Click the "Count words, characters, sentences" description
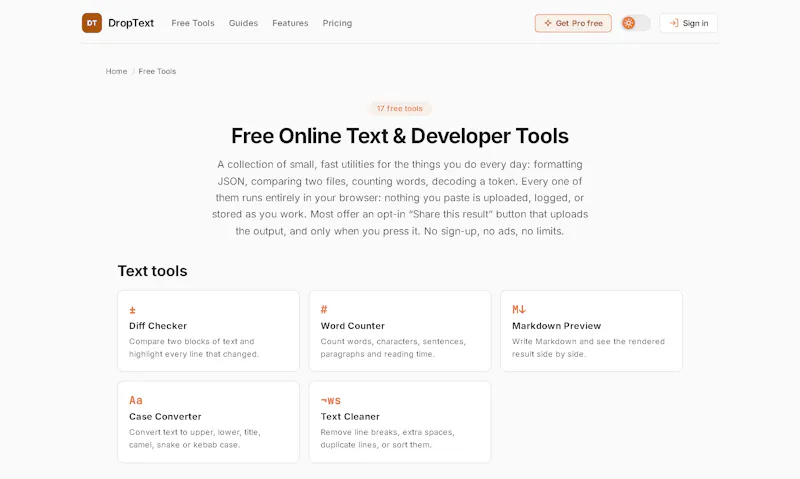Viewport: 800px width, 479px height. [x=393, y=347]
